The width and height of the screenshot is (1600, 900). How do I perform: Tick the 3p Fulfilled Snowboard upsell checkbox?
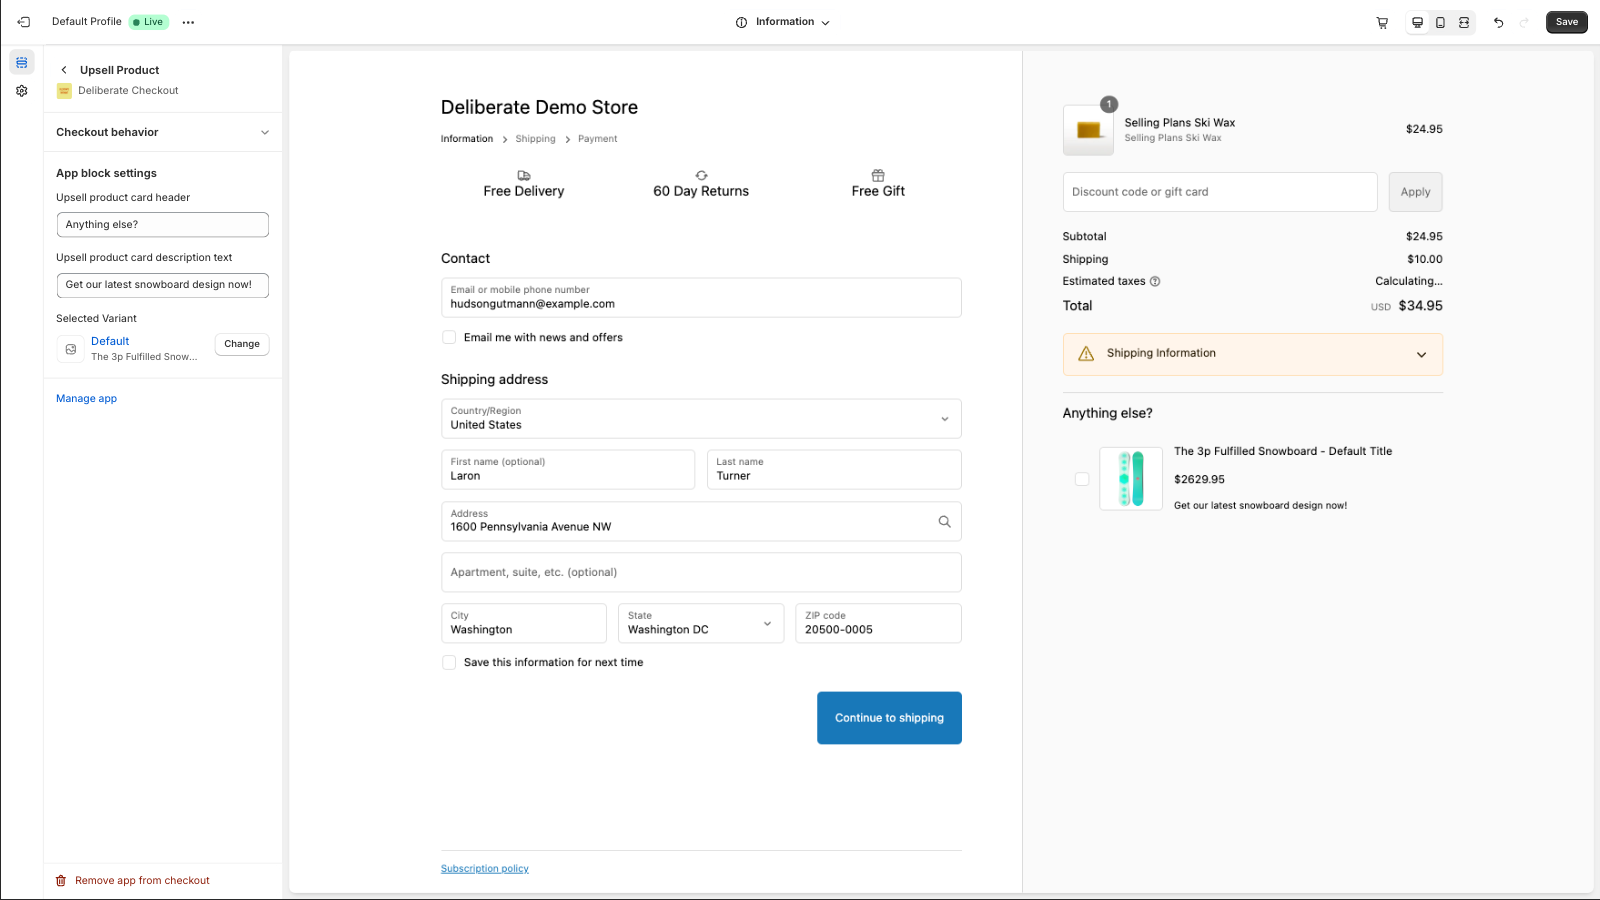[1082, 479]
